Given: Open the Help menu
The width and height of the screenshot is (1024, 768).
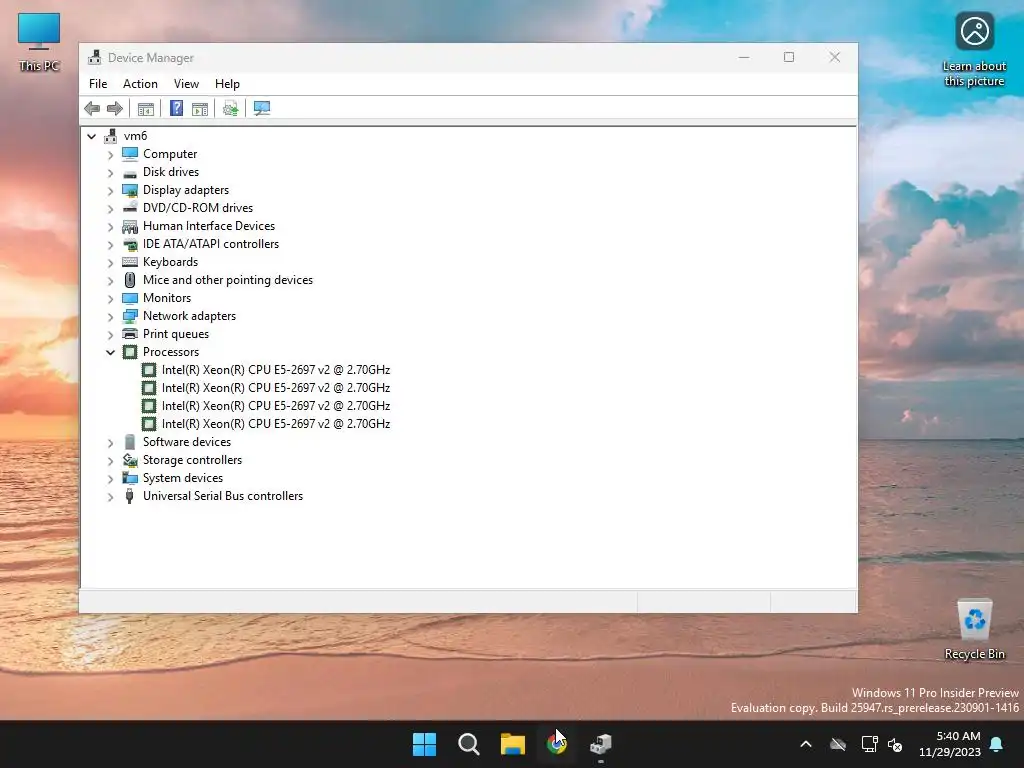Looking at the screenshot, I should [x=227, y=84].
